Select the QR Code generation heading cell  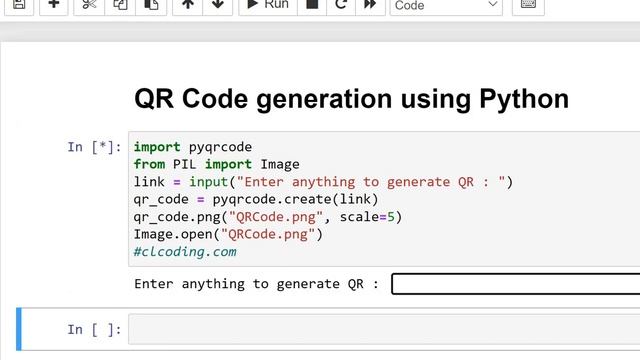pos(351,99)
